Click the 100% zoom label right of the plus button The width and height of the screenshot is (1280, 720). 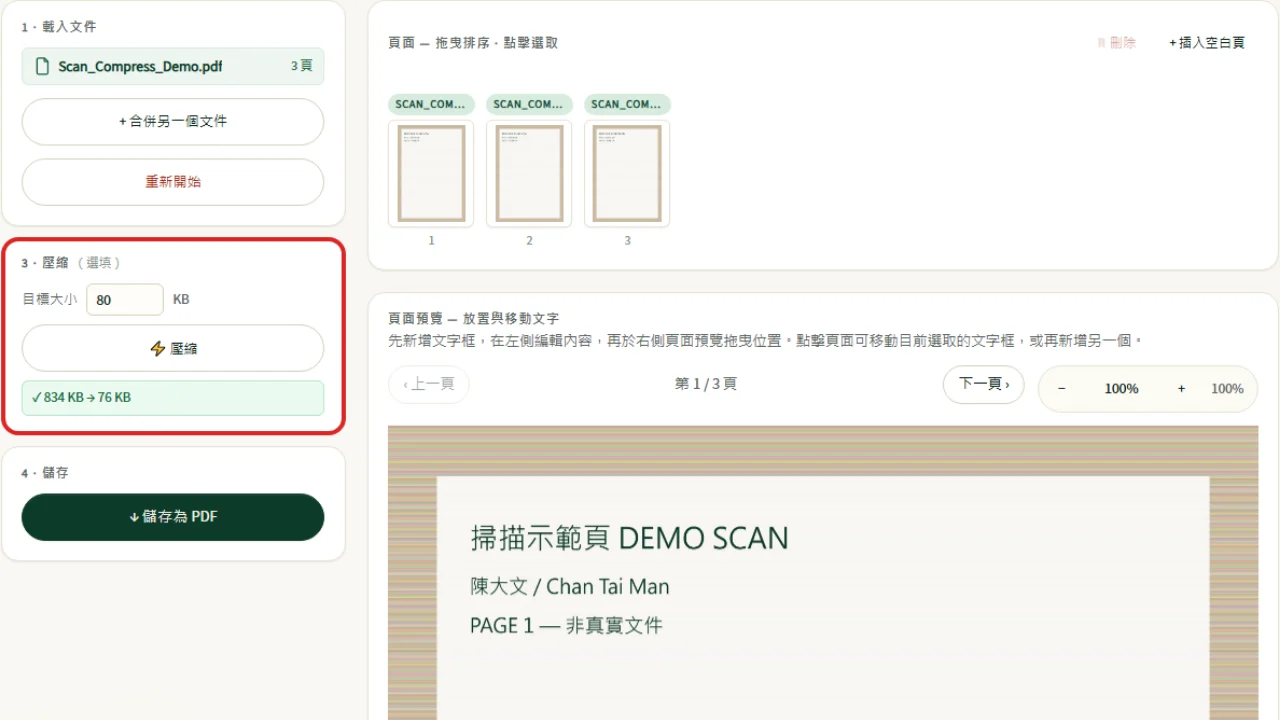tap(1227, 389)
